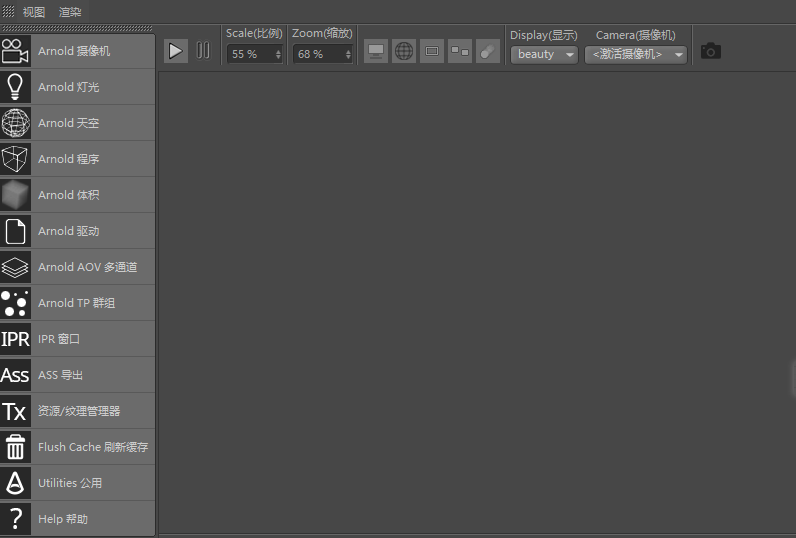Image resolution: width=796 pixels, height=538 pixels.
Task: Click the Arnold 体积 volume icon
Action: [15, 195]
